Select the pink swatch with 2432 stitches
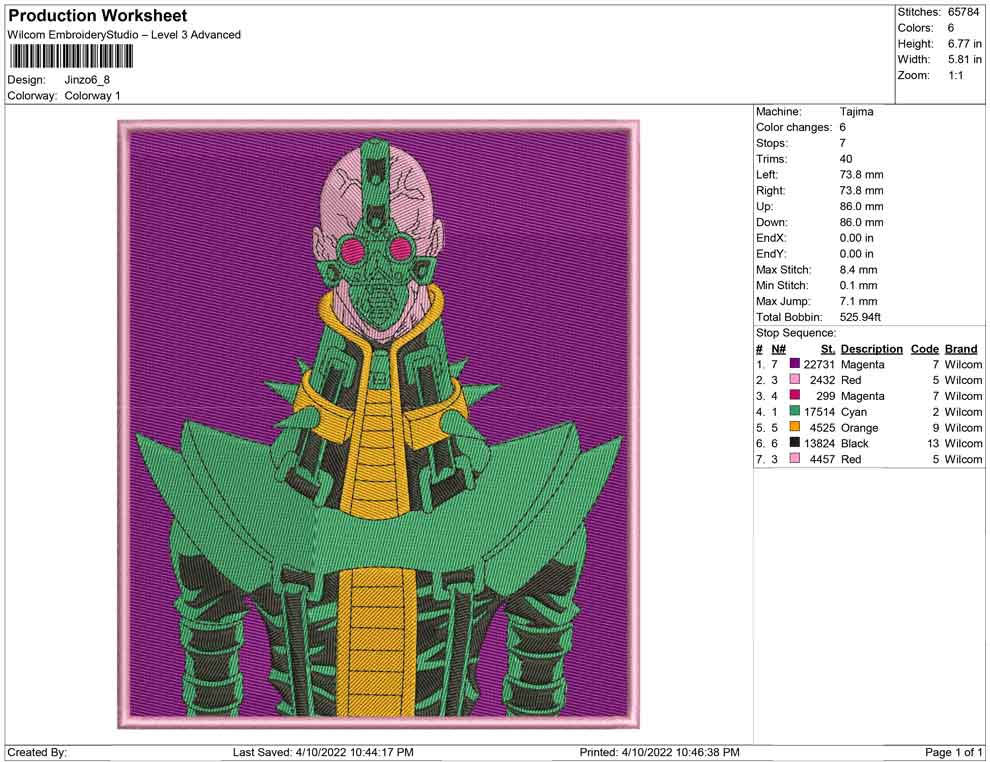 (795, 381)
